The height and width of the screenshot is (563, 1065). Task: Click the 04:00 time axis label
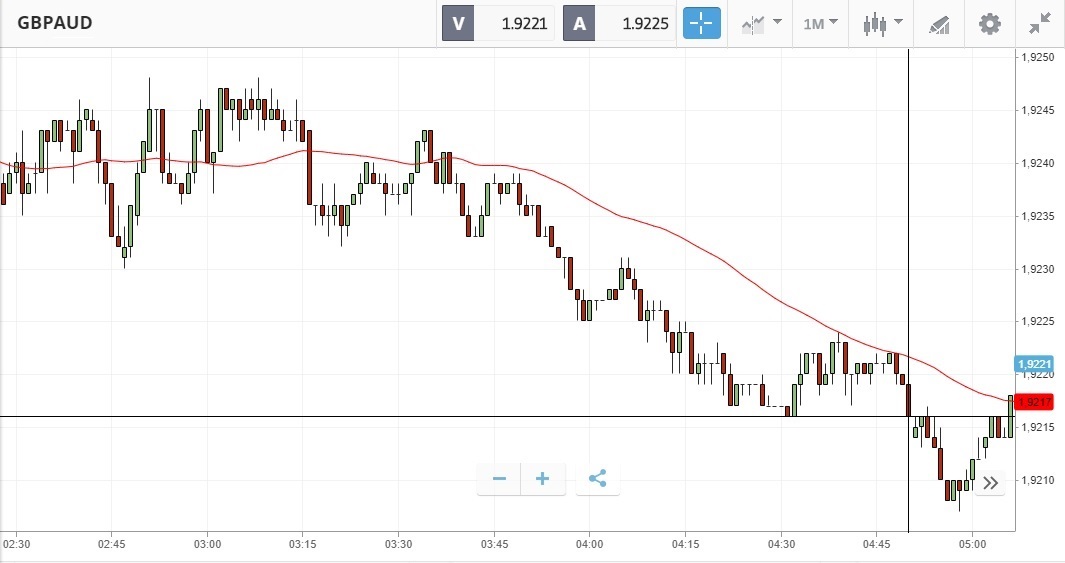click(589, 544)
